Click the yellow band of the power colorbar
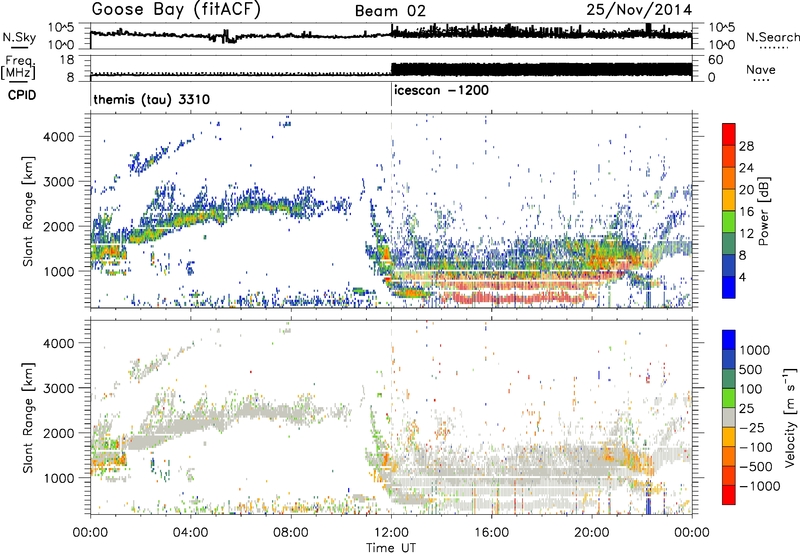Viewport: 800px width, 554px height. (x=729, y=200)
